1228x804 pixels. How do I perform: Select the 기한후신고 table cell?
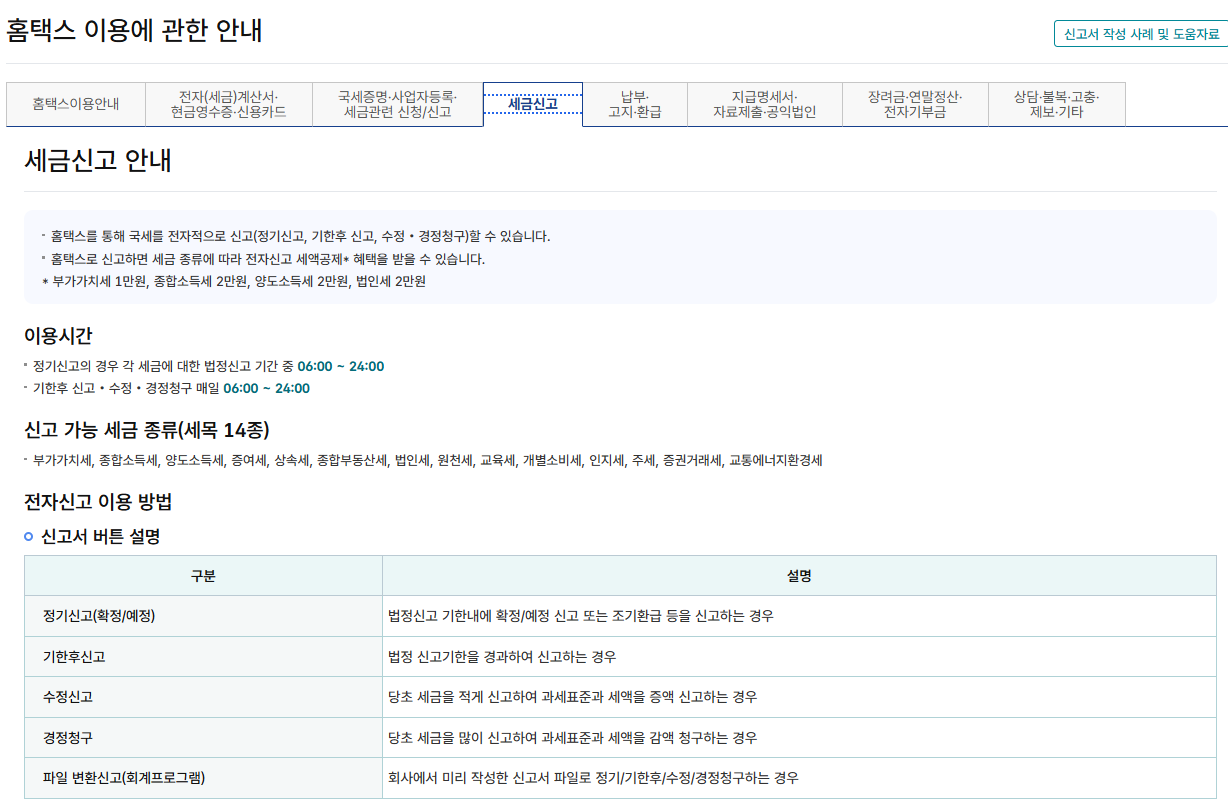coord(203,657)
